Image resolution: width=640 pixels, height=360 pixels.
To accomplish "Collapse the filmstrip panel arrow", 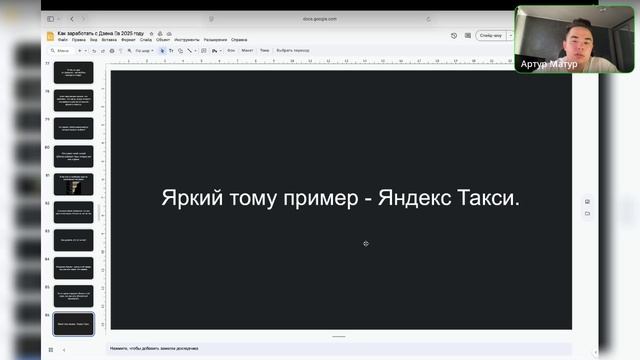I will [64, 350].
